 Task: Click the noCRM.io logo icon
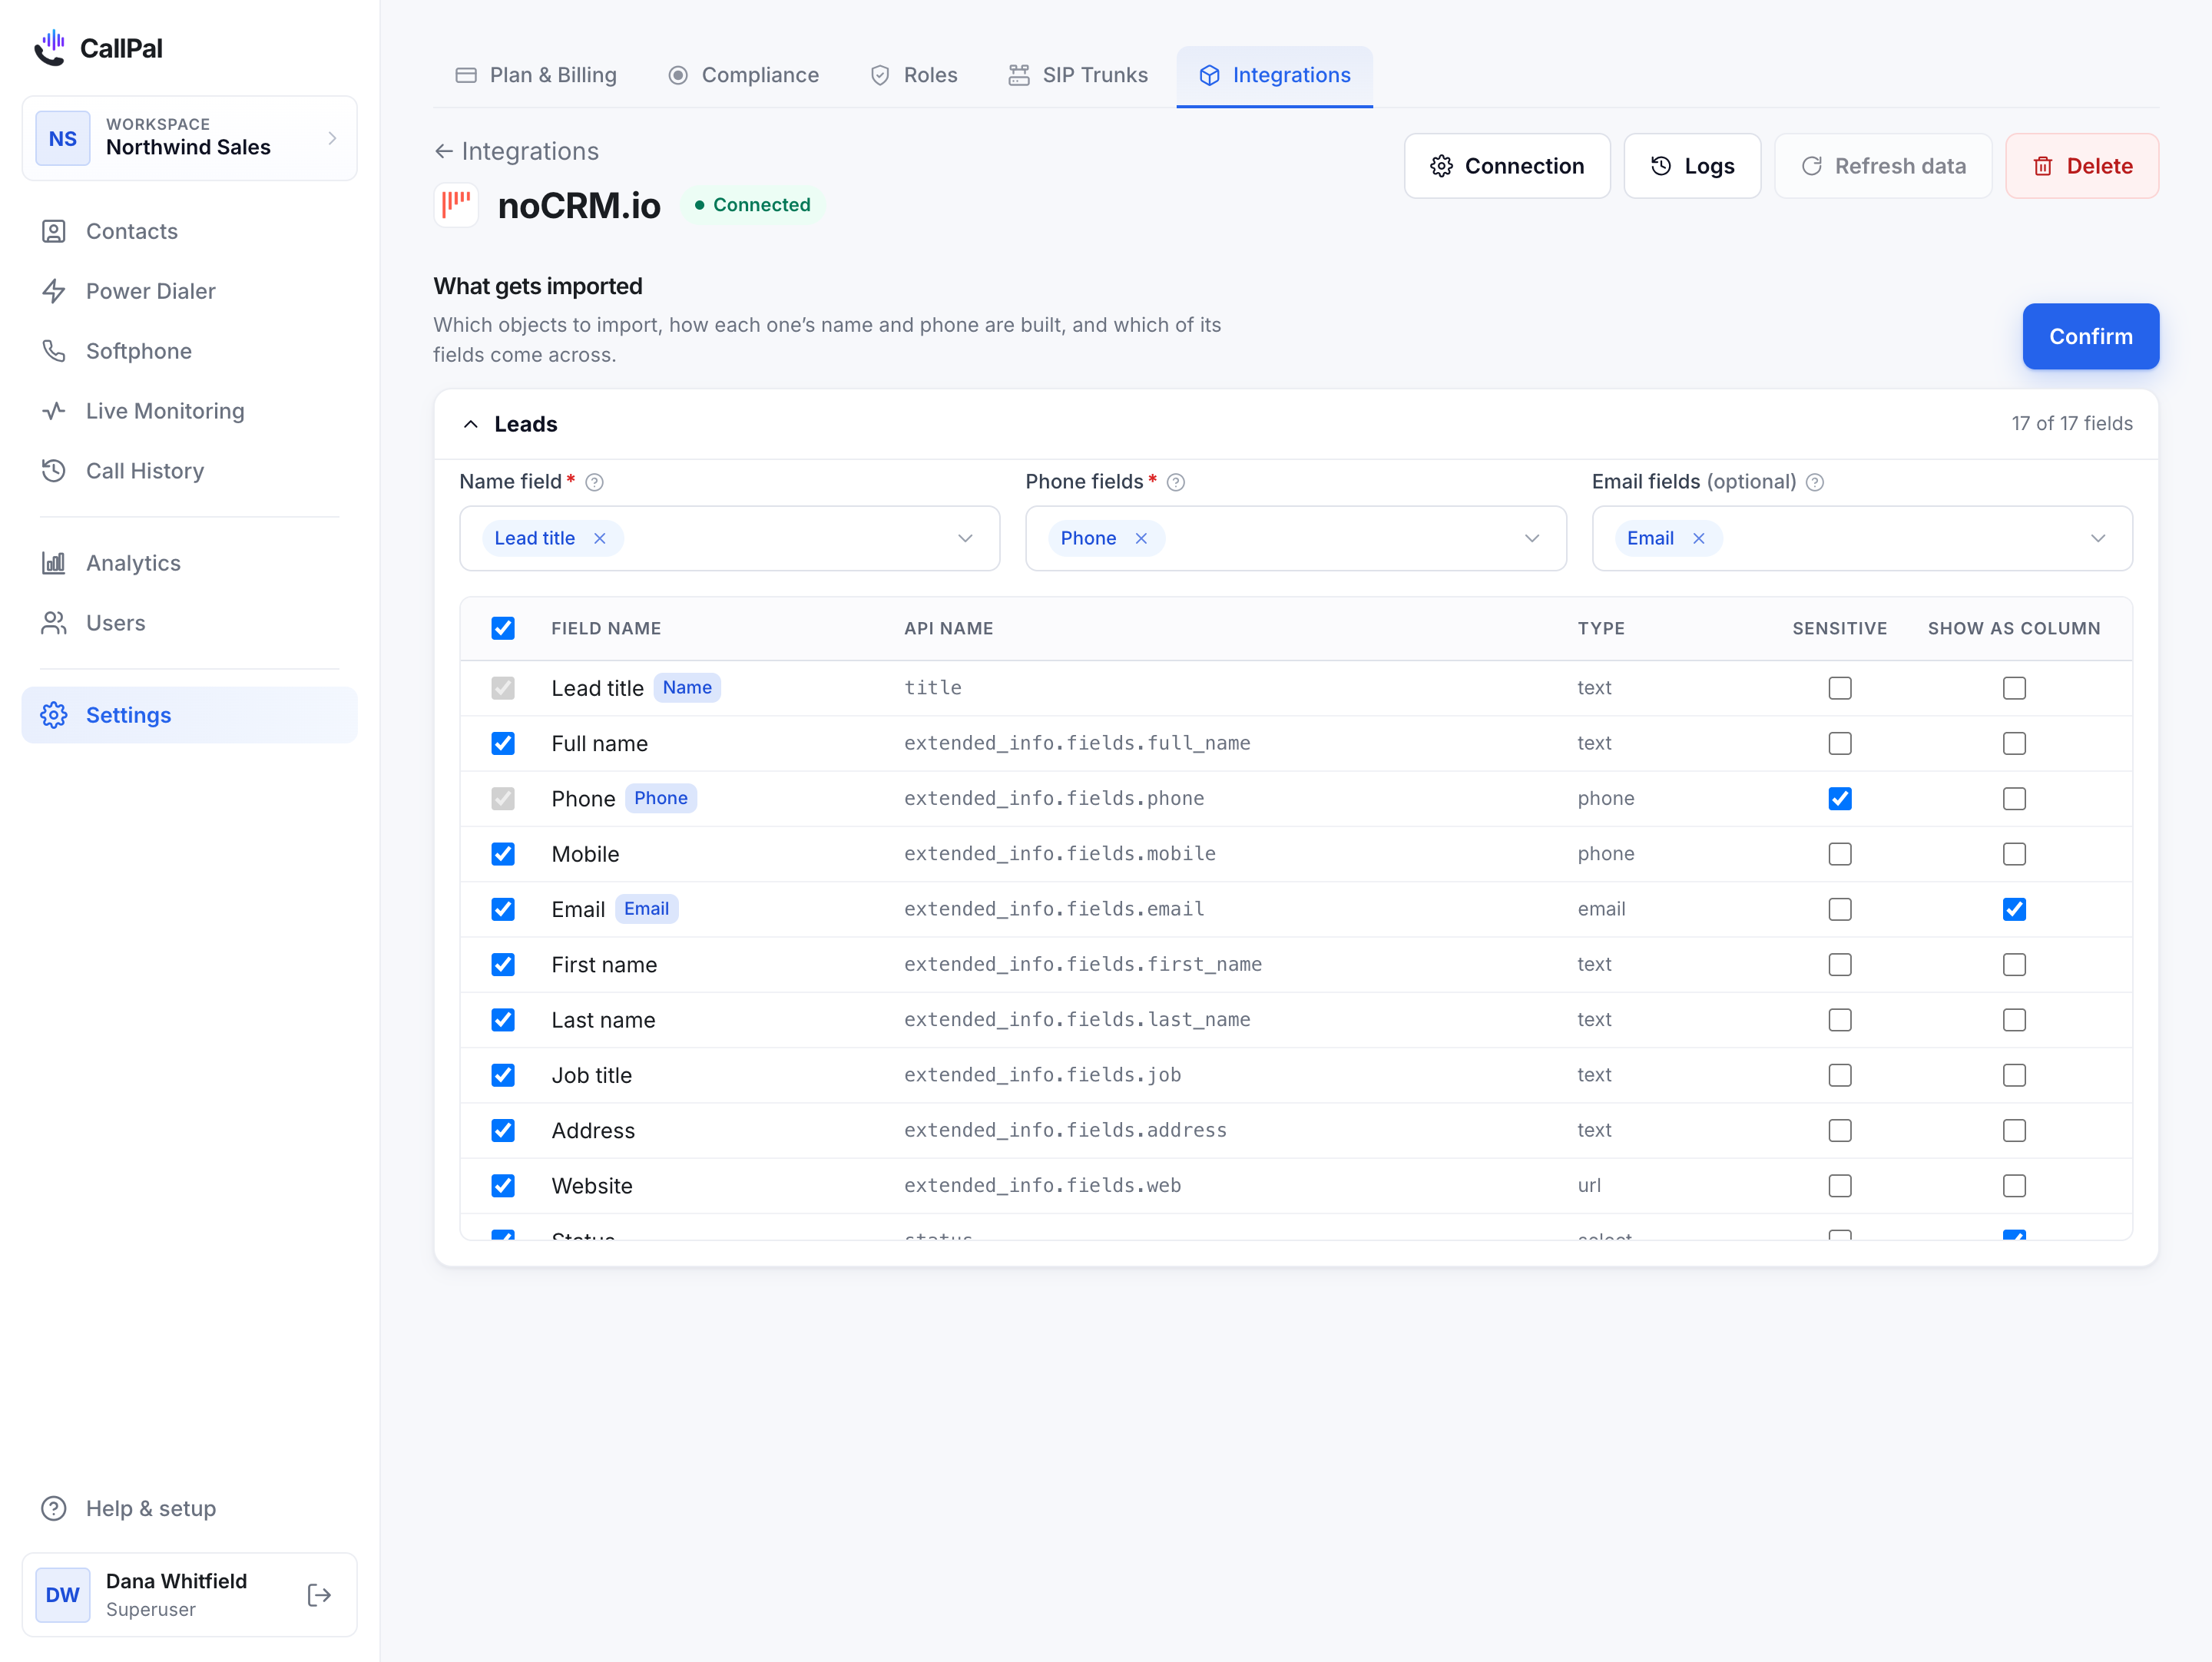(x=456, y=204)
